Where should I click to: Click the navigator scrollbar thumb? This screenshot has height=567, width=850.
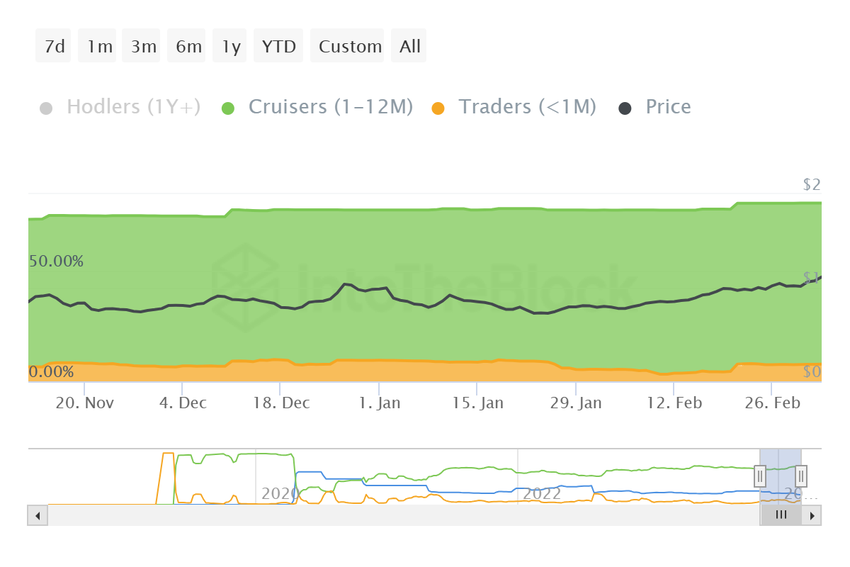tap(781, 516)
